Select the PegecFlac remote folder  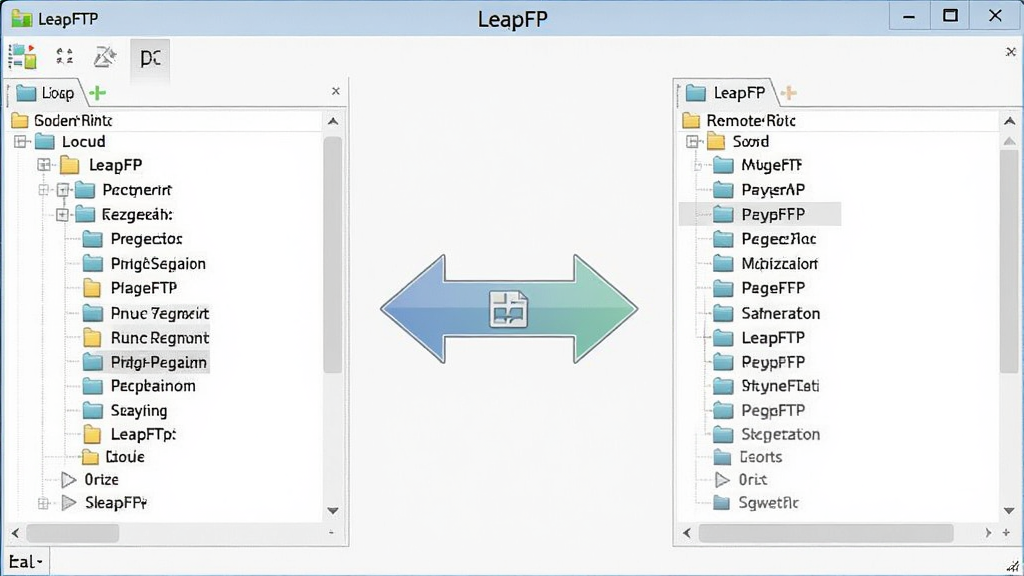[x=764, y=239]
